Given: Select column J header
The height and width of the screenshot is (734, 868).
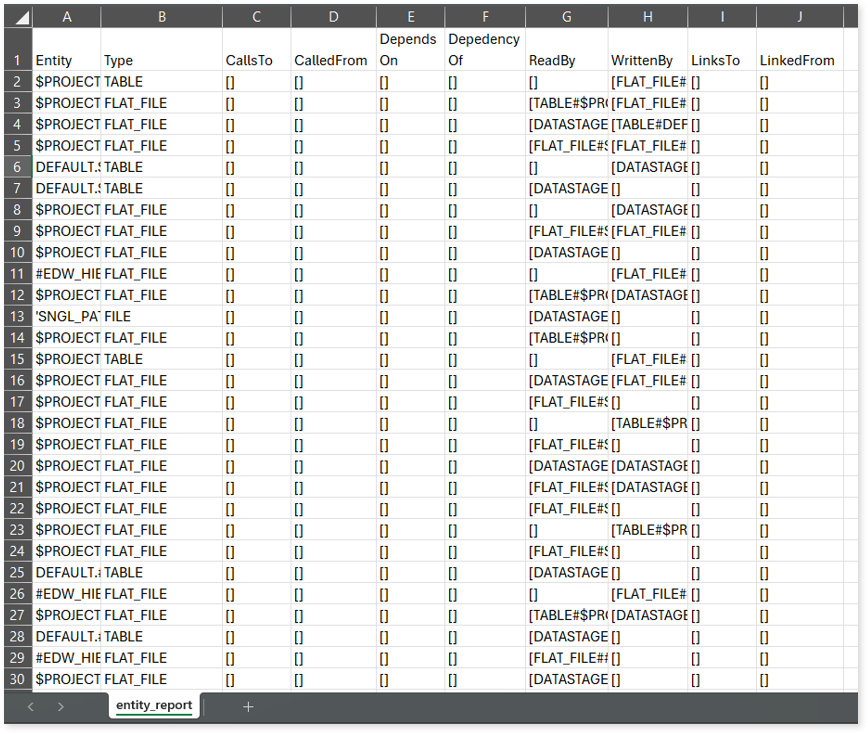Looking at the screenshot, I should pos(798,17).
